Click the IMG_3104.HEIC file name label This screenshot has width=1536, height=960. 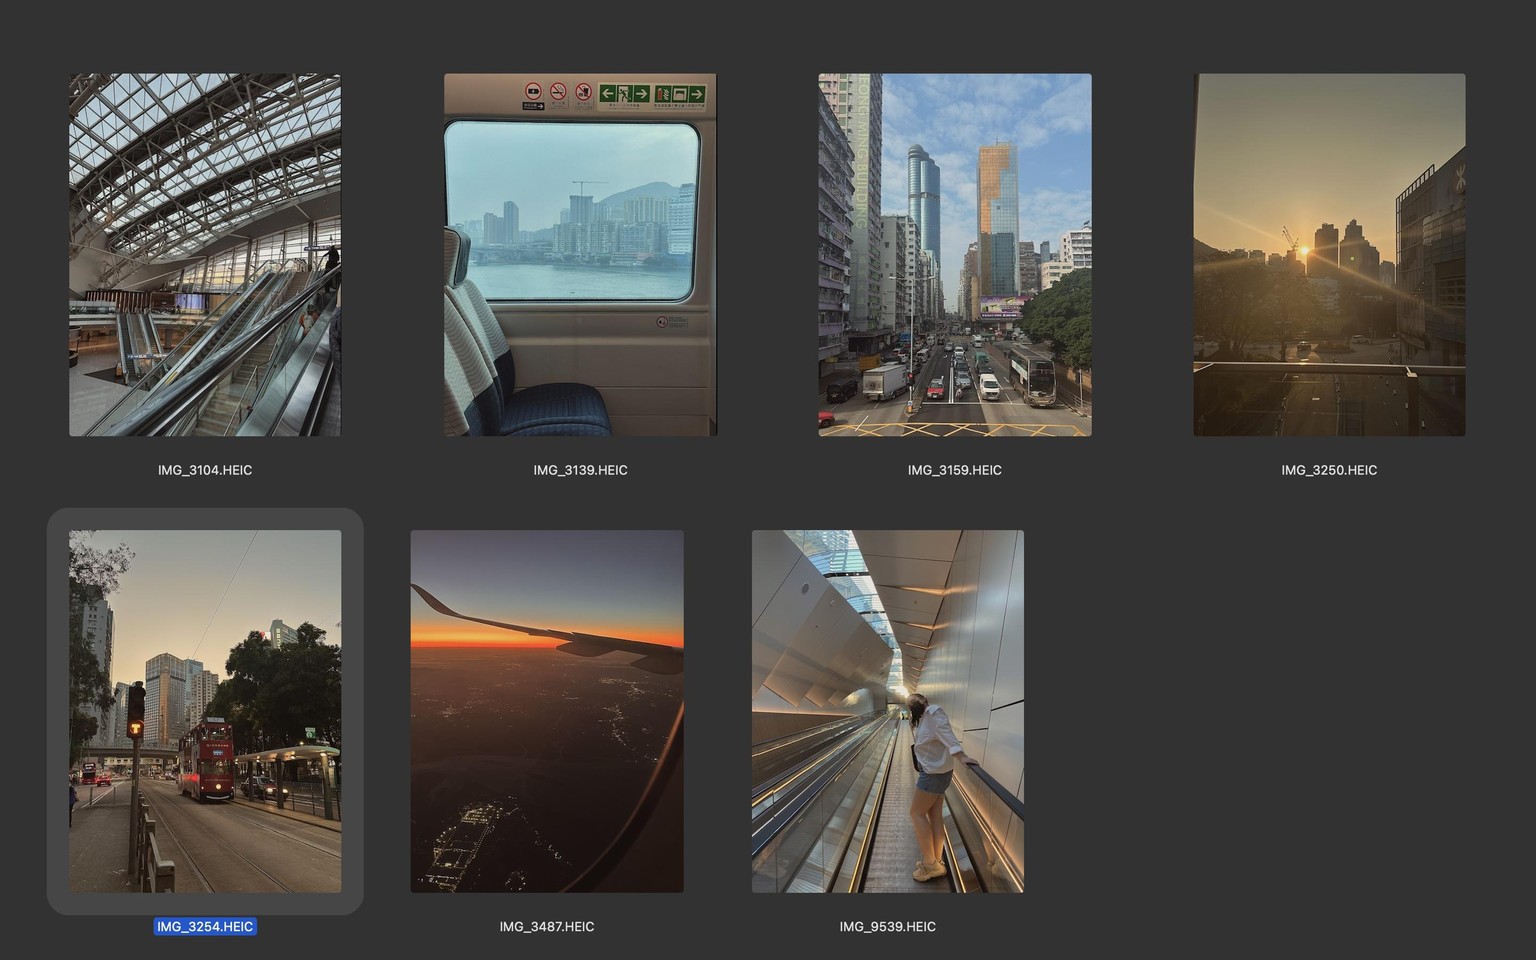pos(205,470)
